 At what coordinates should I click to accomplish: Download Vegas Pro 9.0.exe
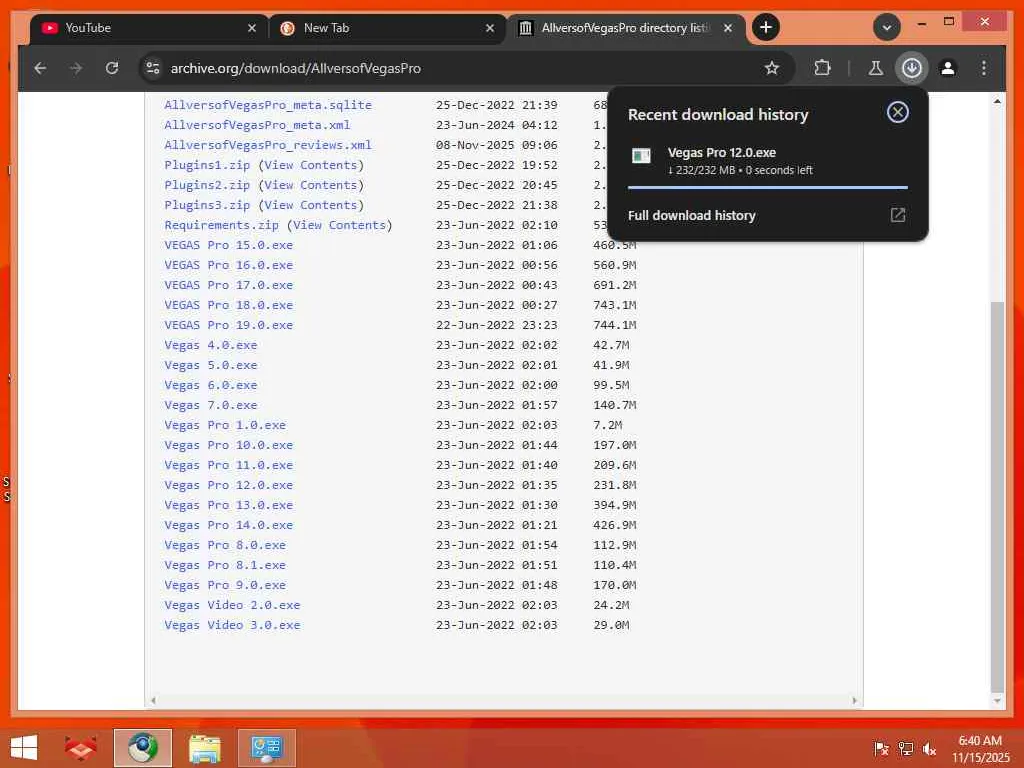(225, 585)
